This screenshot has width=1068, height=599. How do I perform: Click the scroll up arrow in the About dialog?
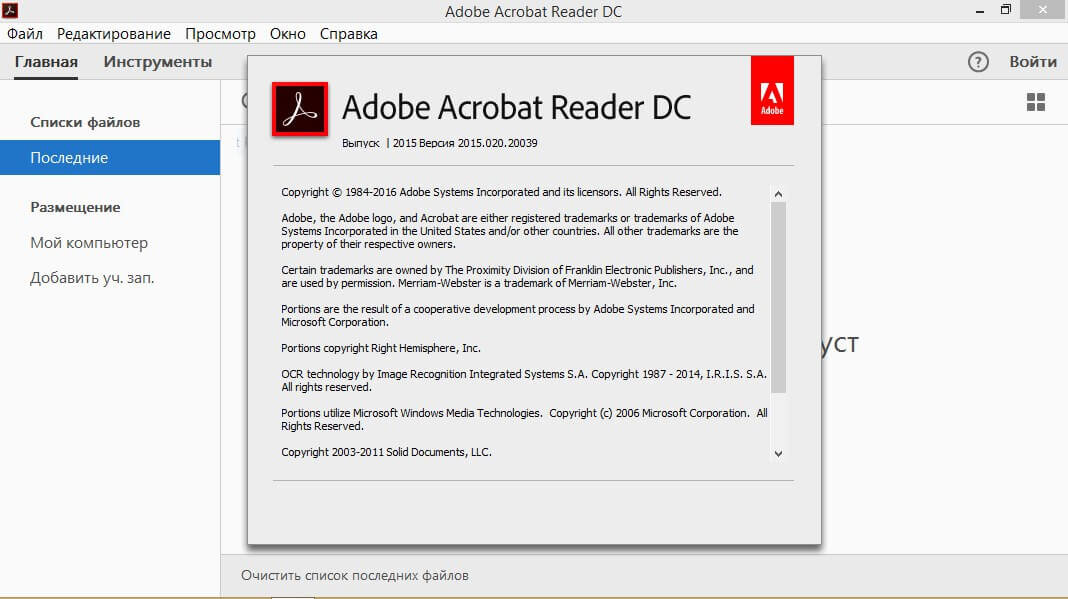click(x=779, y=194)
